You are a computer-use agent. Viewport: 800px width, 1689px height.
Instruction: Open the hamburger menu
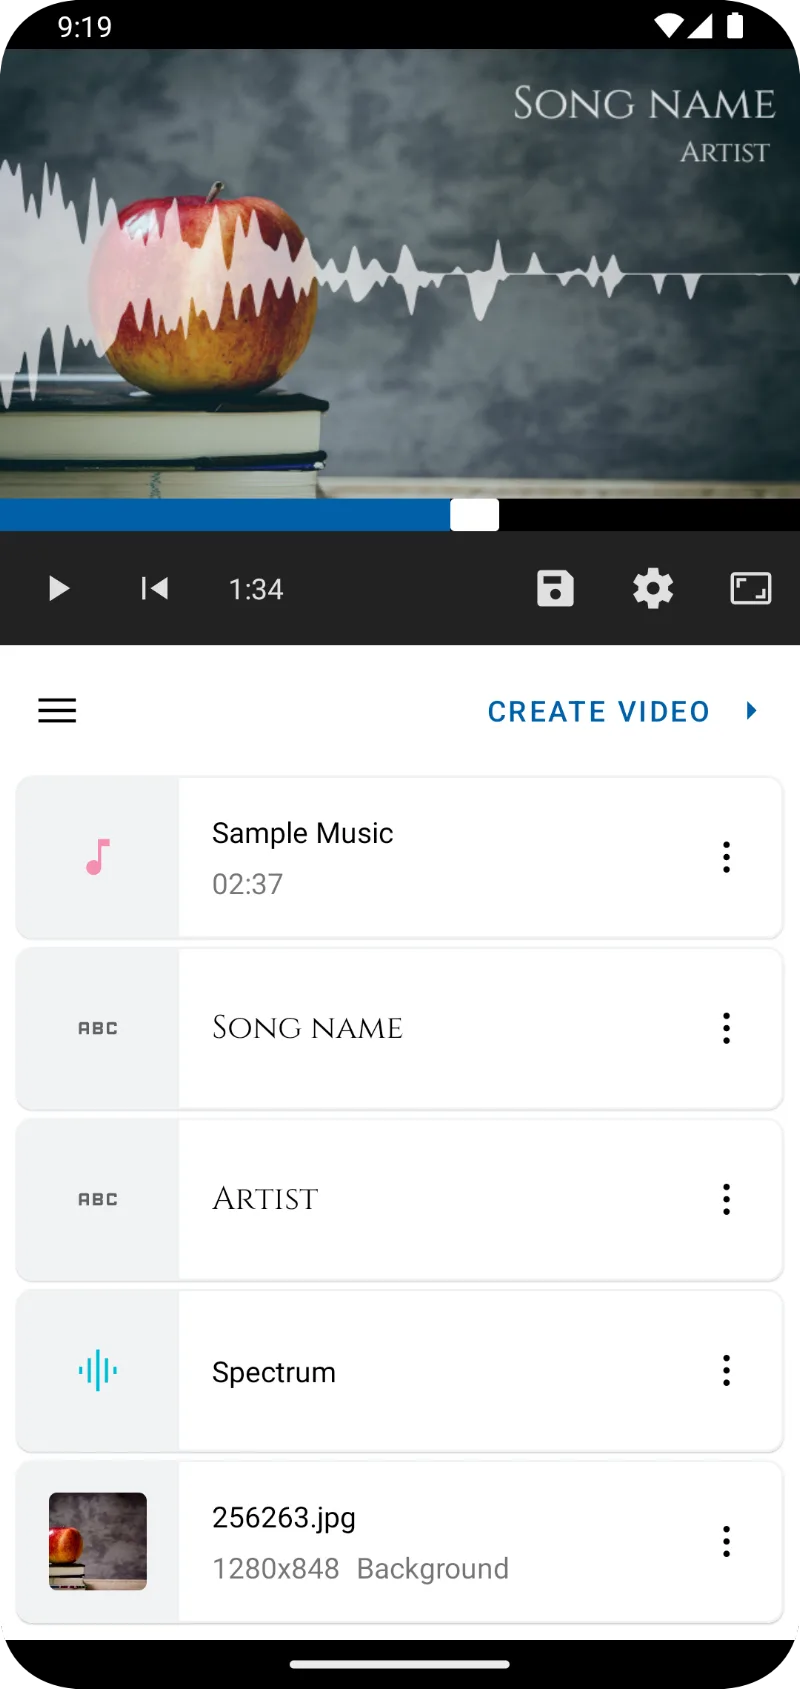click(57, 711)
